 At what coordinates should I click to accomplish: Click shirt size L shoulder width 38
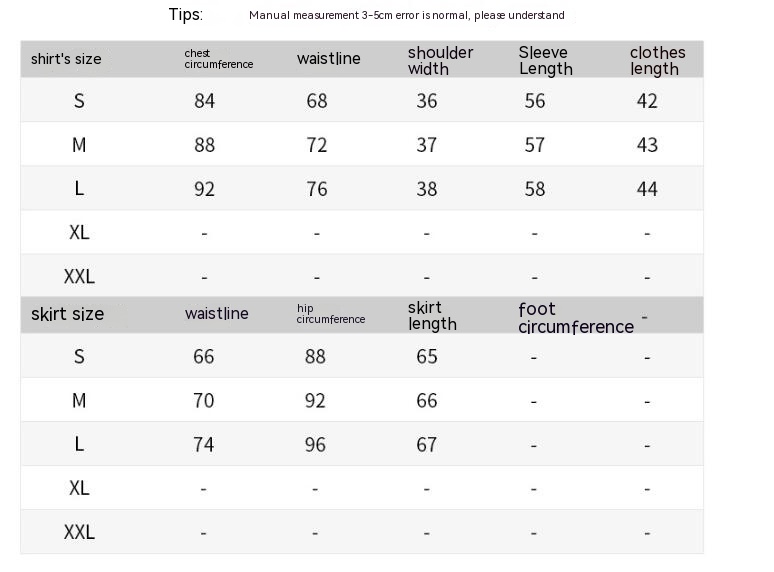pyautogui.click(x=427, y=189)
